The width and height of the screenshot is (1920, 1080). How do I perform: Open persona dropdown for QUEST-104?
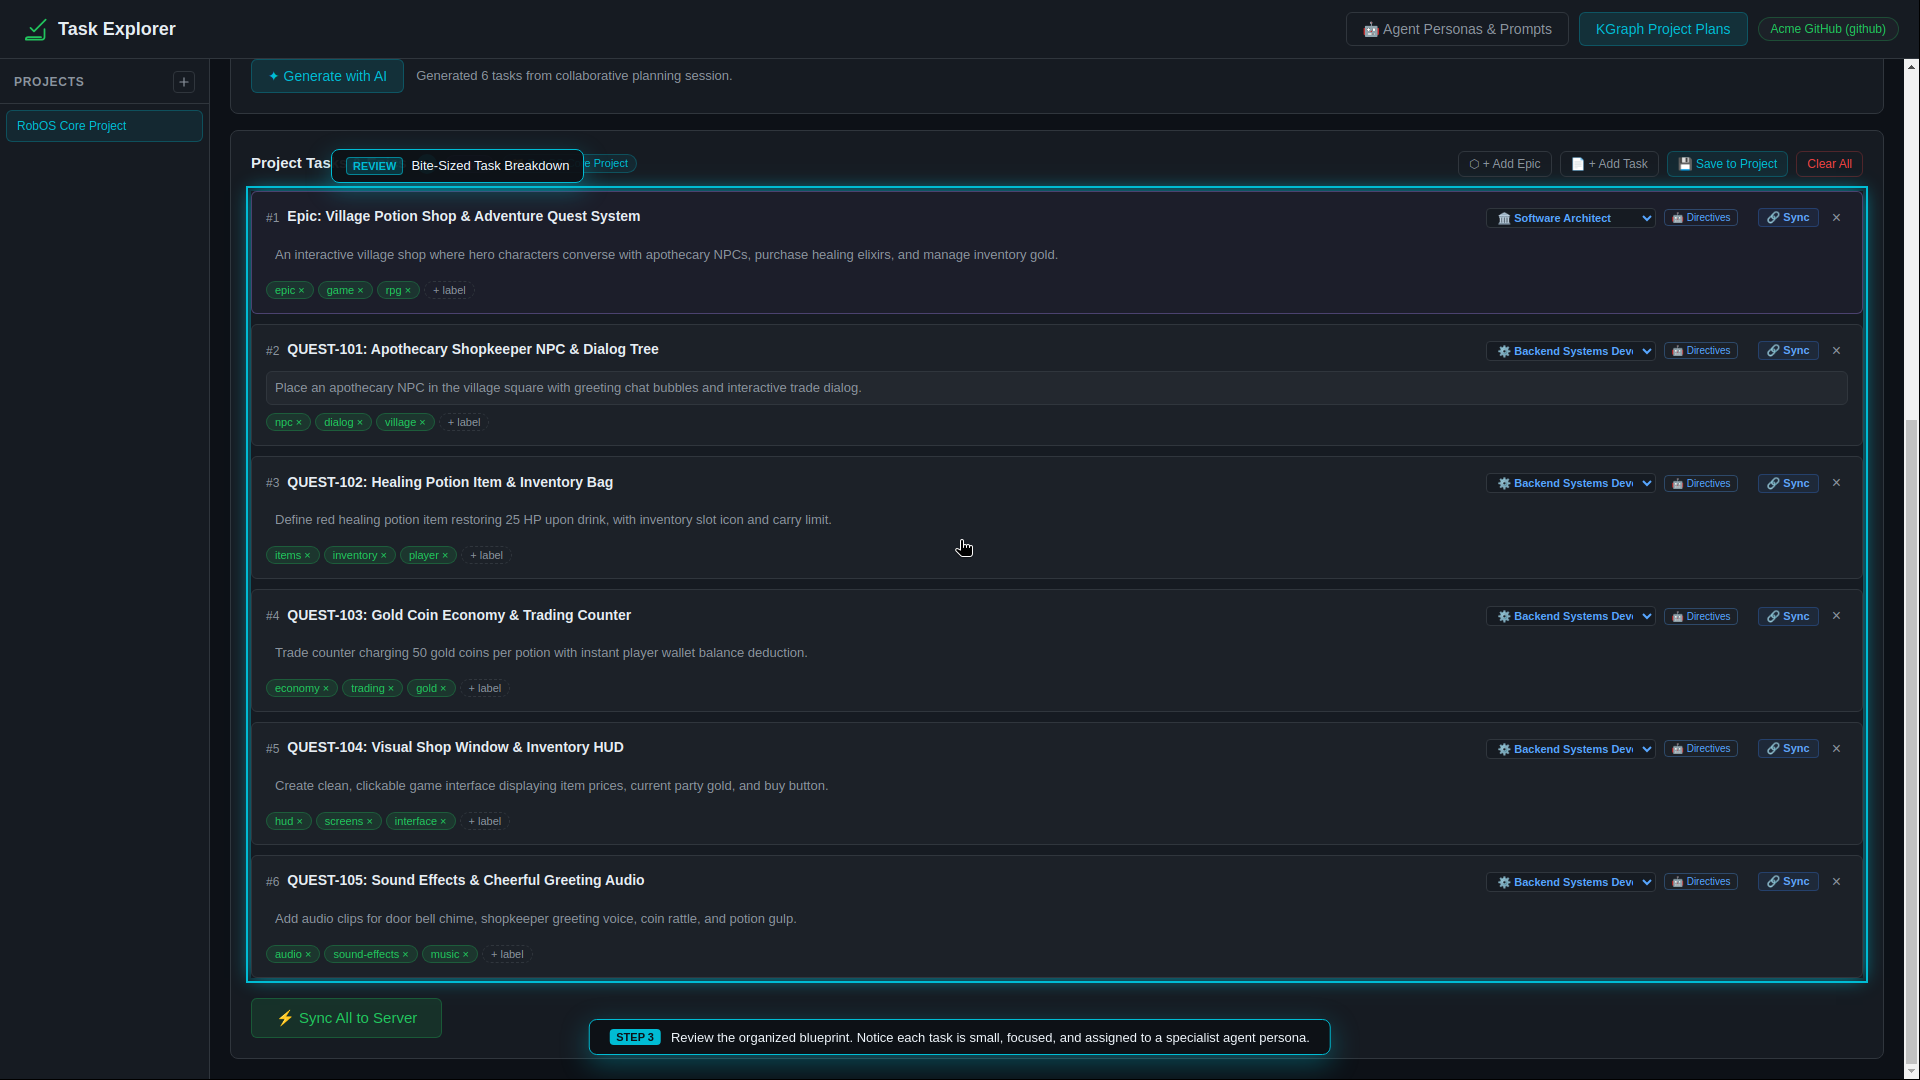[x=1570, y=749]
